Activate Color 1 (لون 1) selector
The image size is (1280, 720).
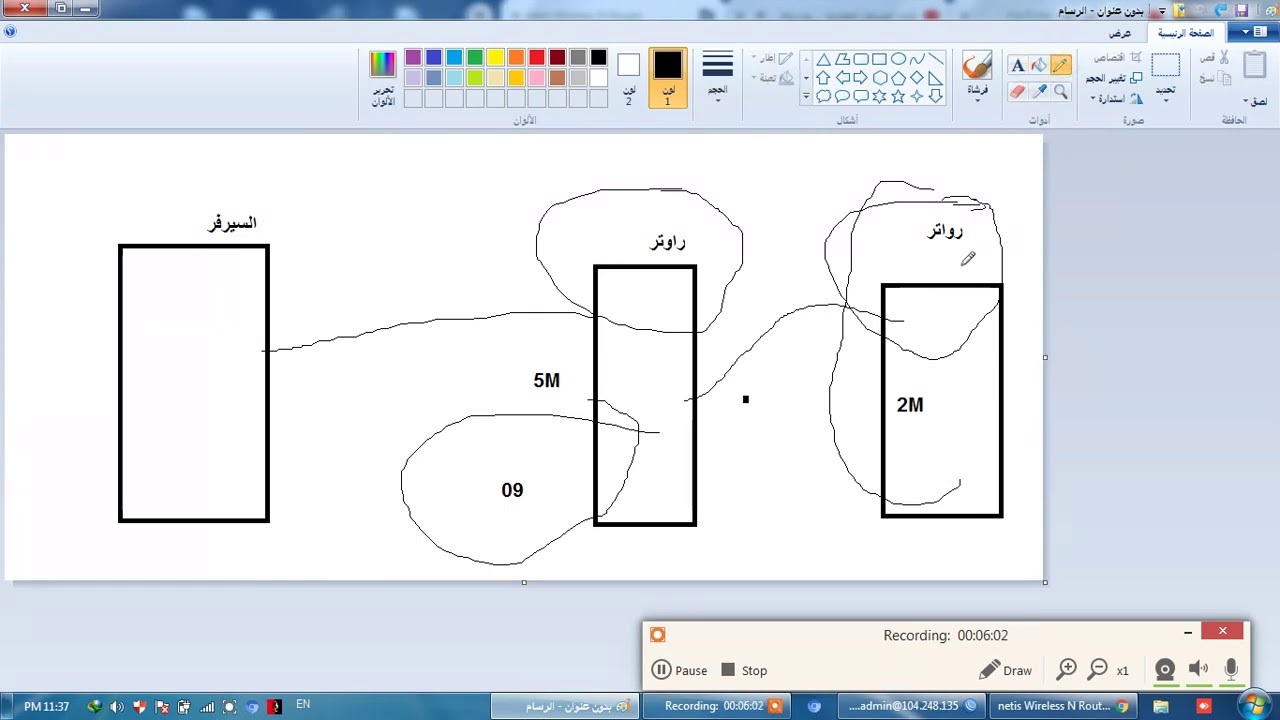tap(668, 79)
